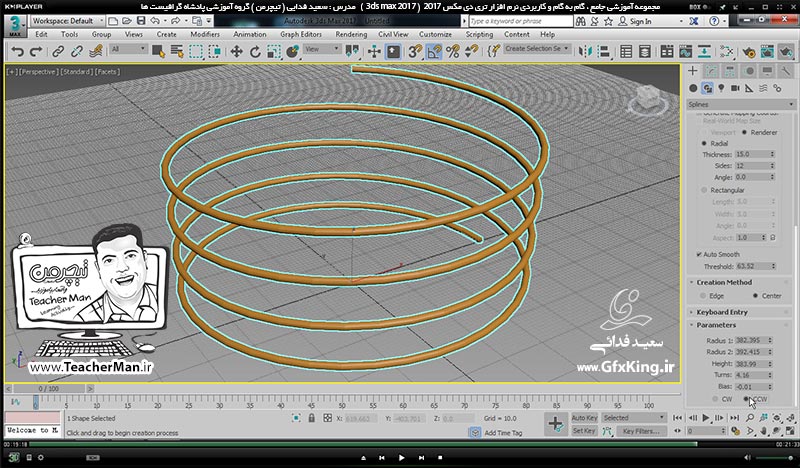Screen dimensions: 800x468
Task: Click Sign In in the title bar
Action: [640, 21]
